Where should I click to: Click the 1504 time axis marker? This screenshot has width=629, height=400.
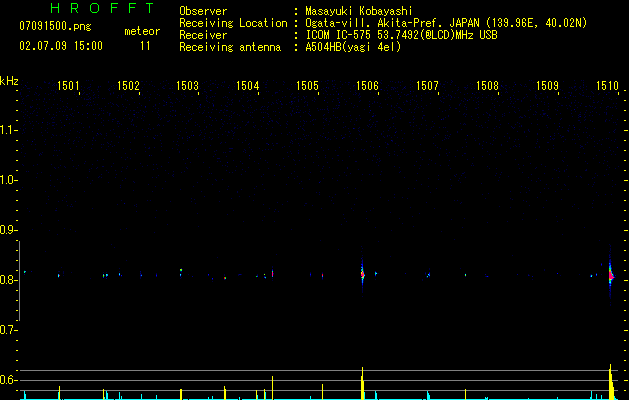[x=248, y=85]
